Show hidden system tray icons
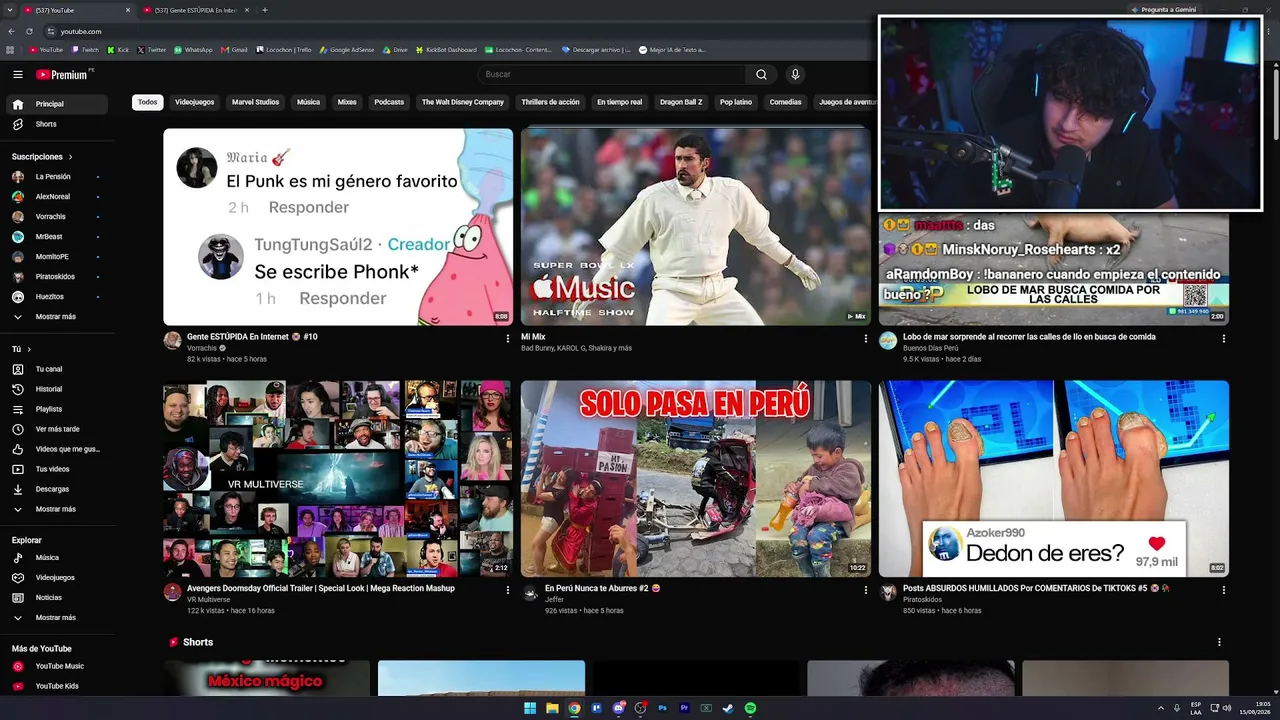 [x=1161, y=708]
